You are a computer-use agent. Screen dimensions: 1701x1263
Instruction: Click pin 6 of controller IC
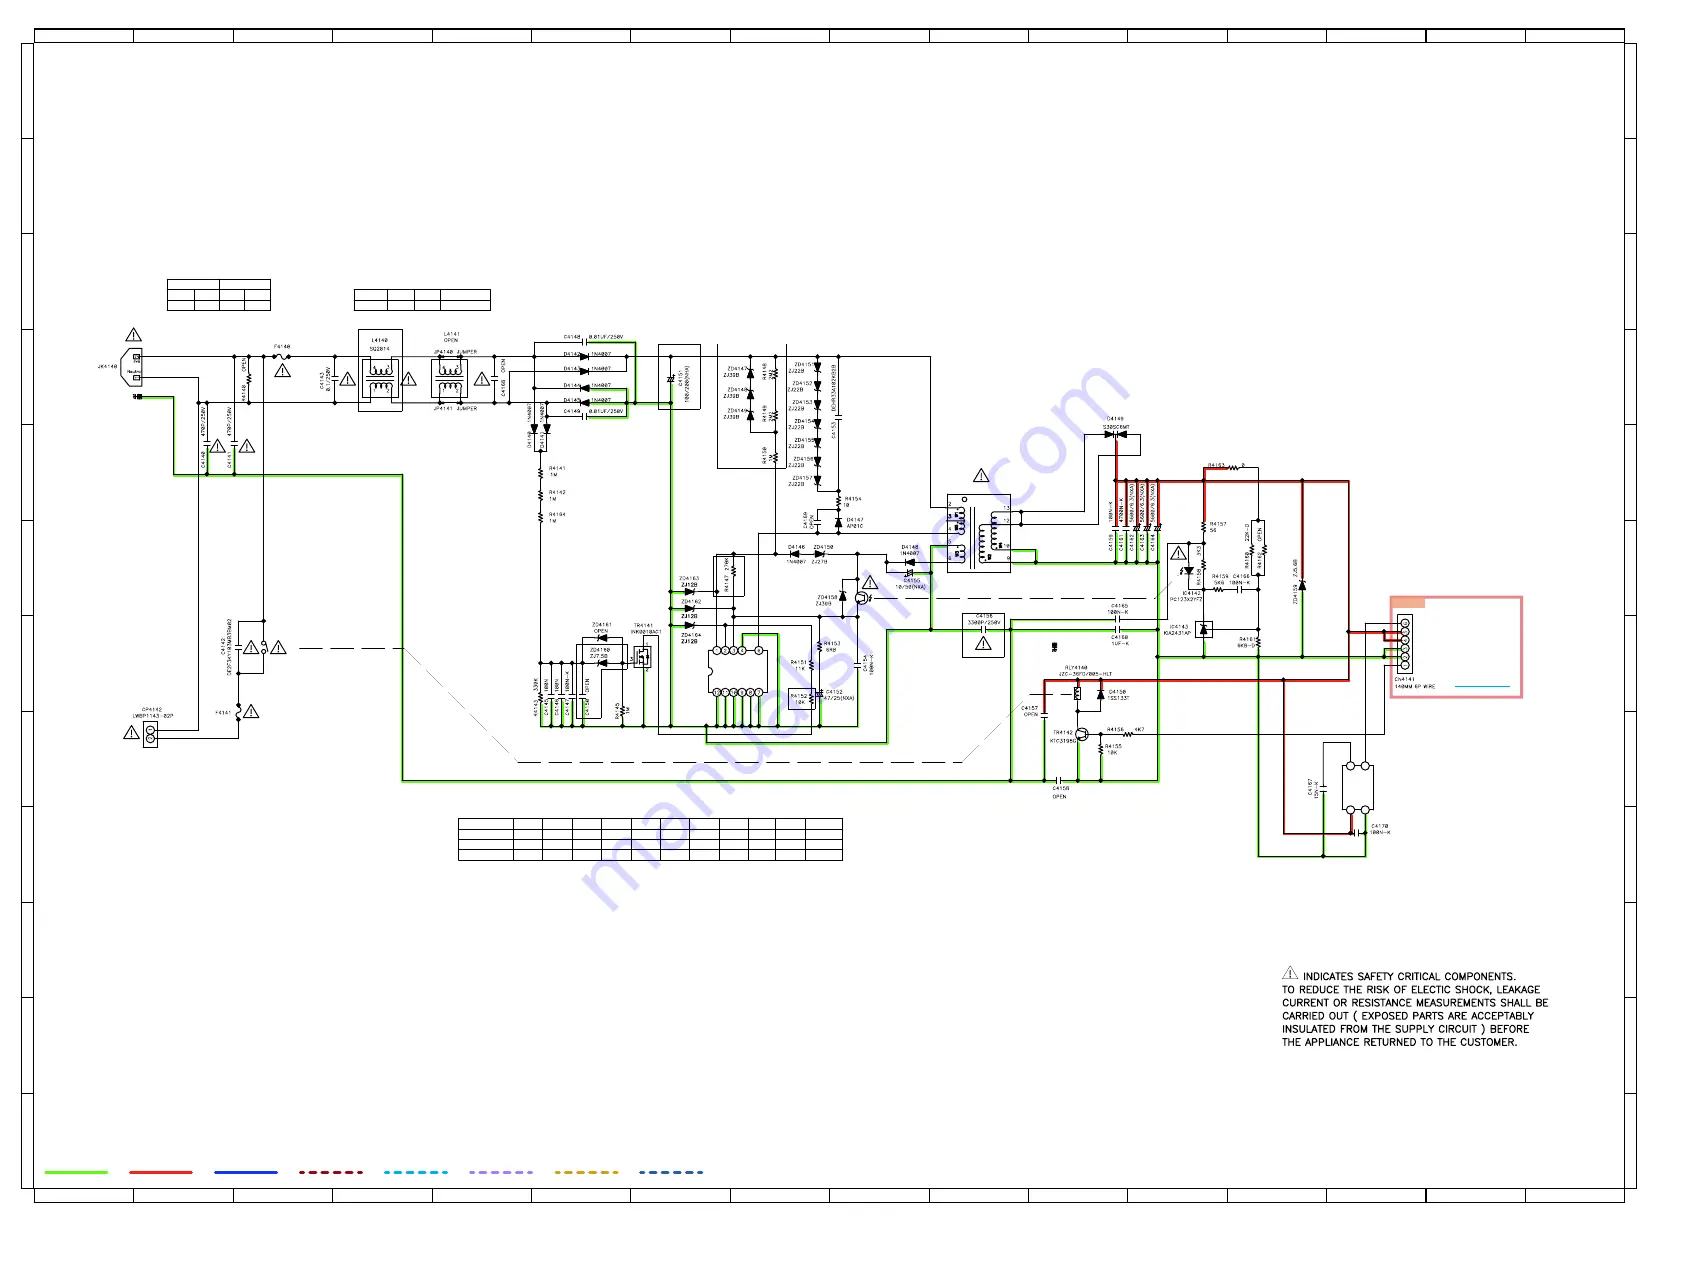click(x=758, y=651)
